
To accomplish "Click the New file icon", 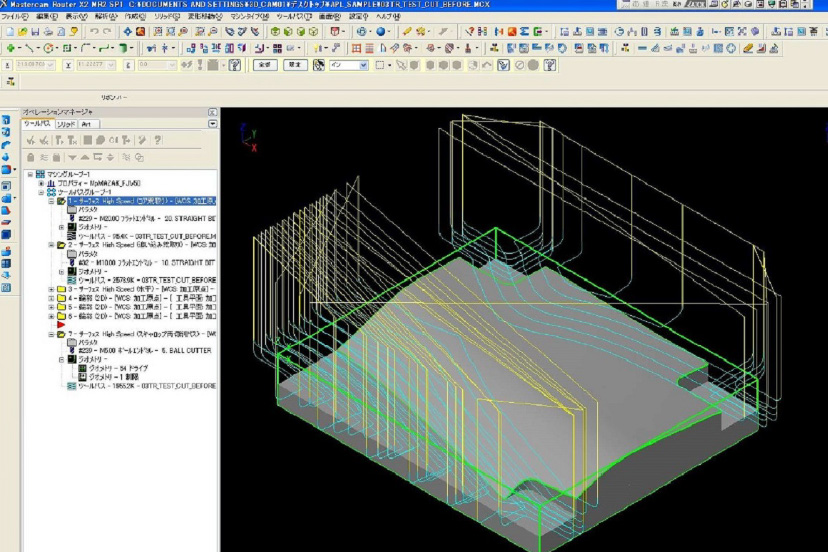I will click(x=9, y=31).
